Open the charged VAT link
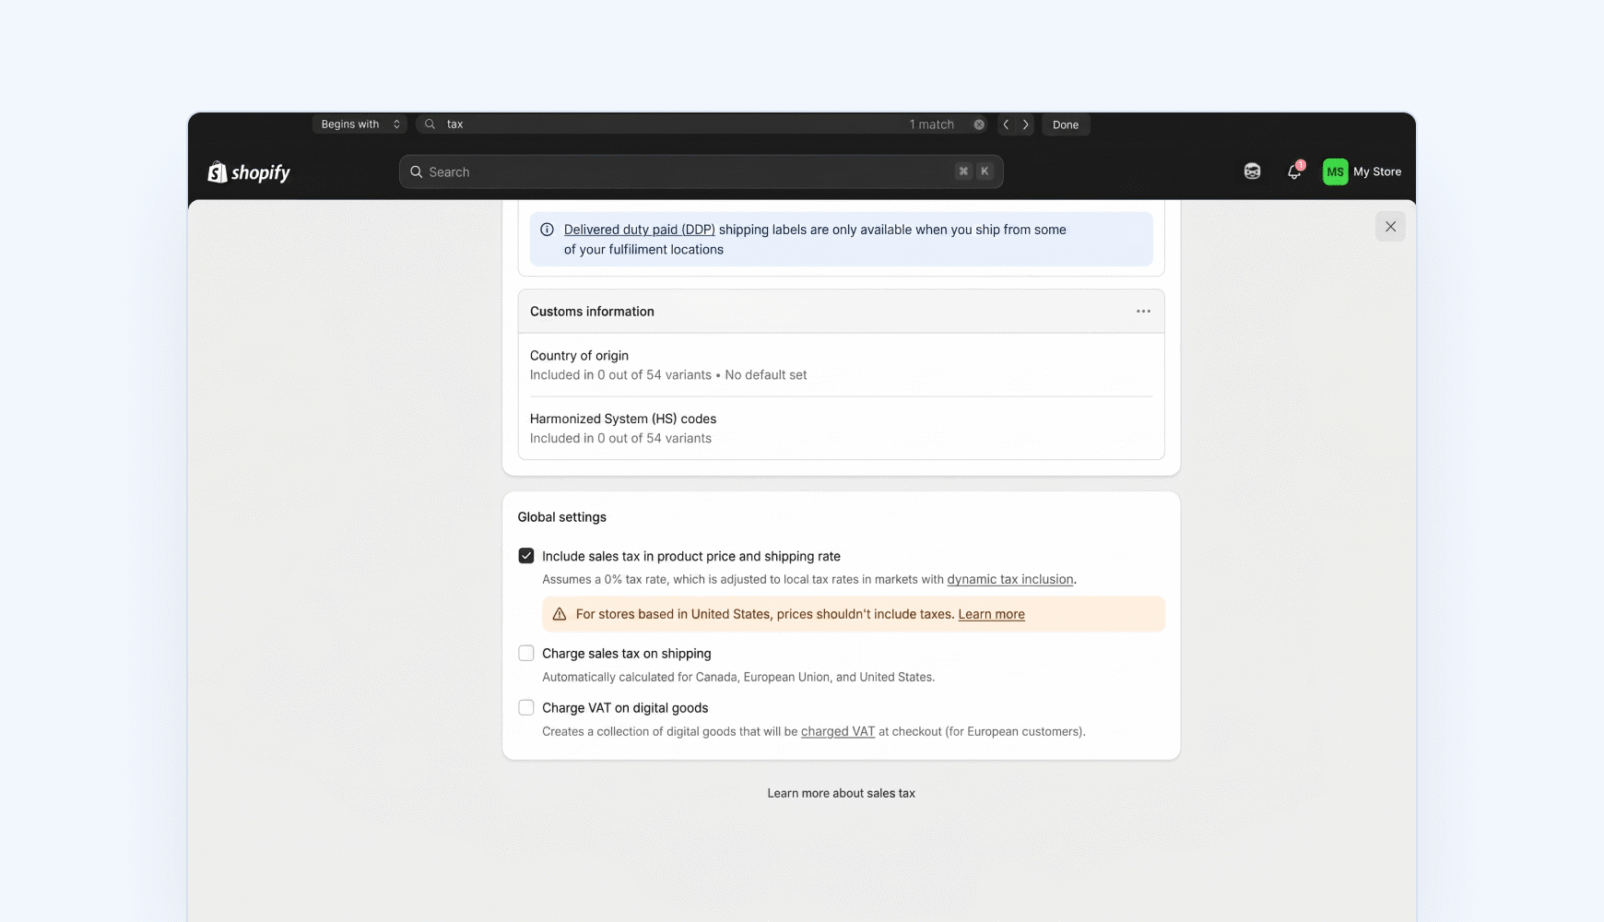The width and height of the screenshot is (1604, 922). point(838,731)
